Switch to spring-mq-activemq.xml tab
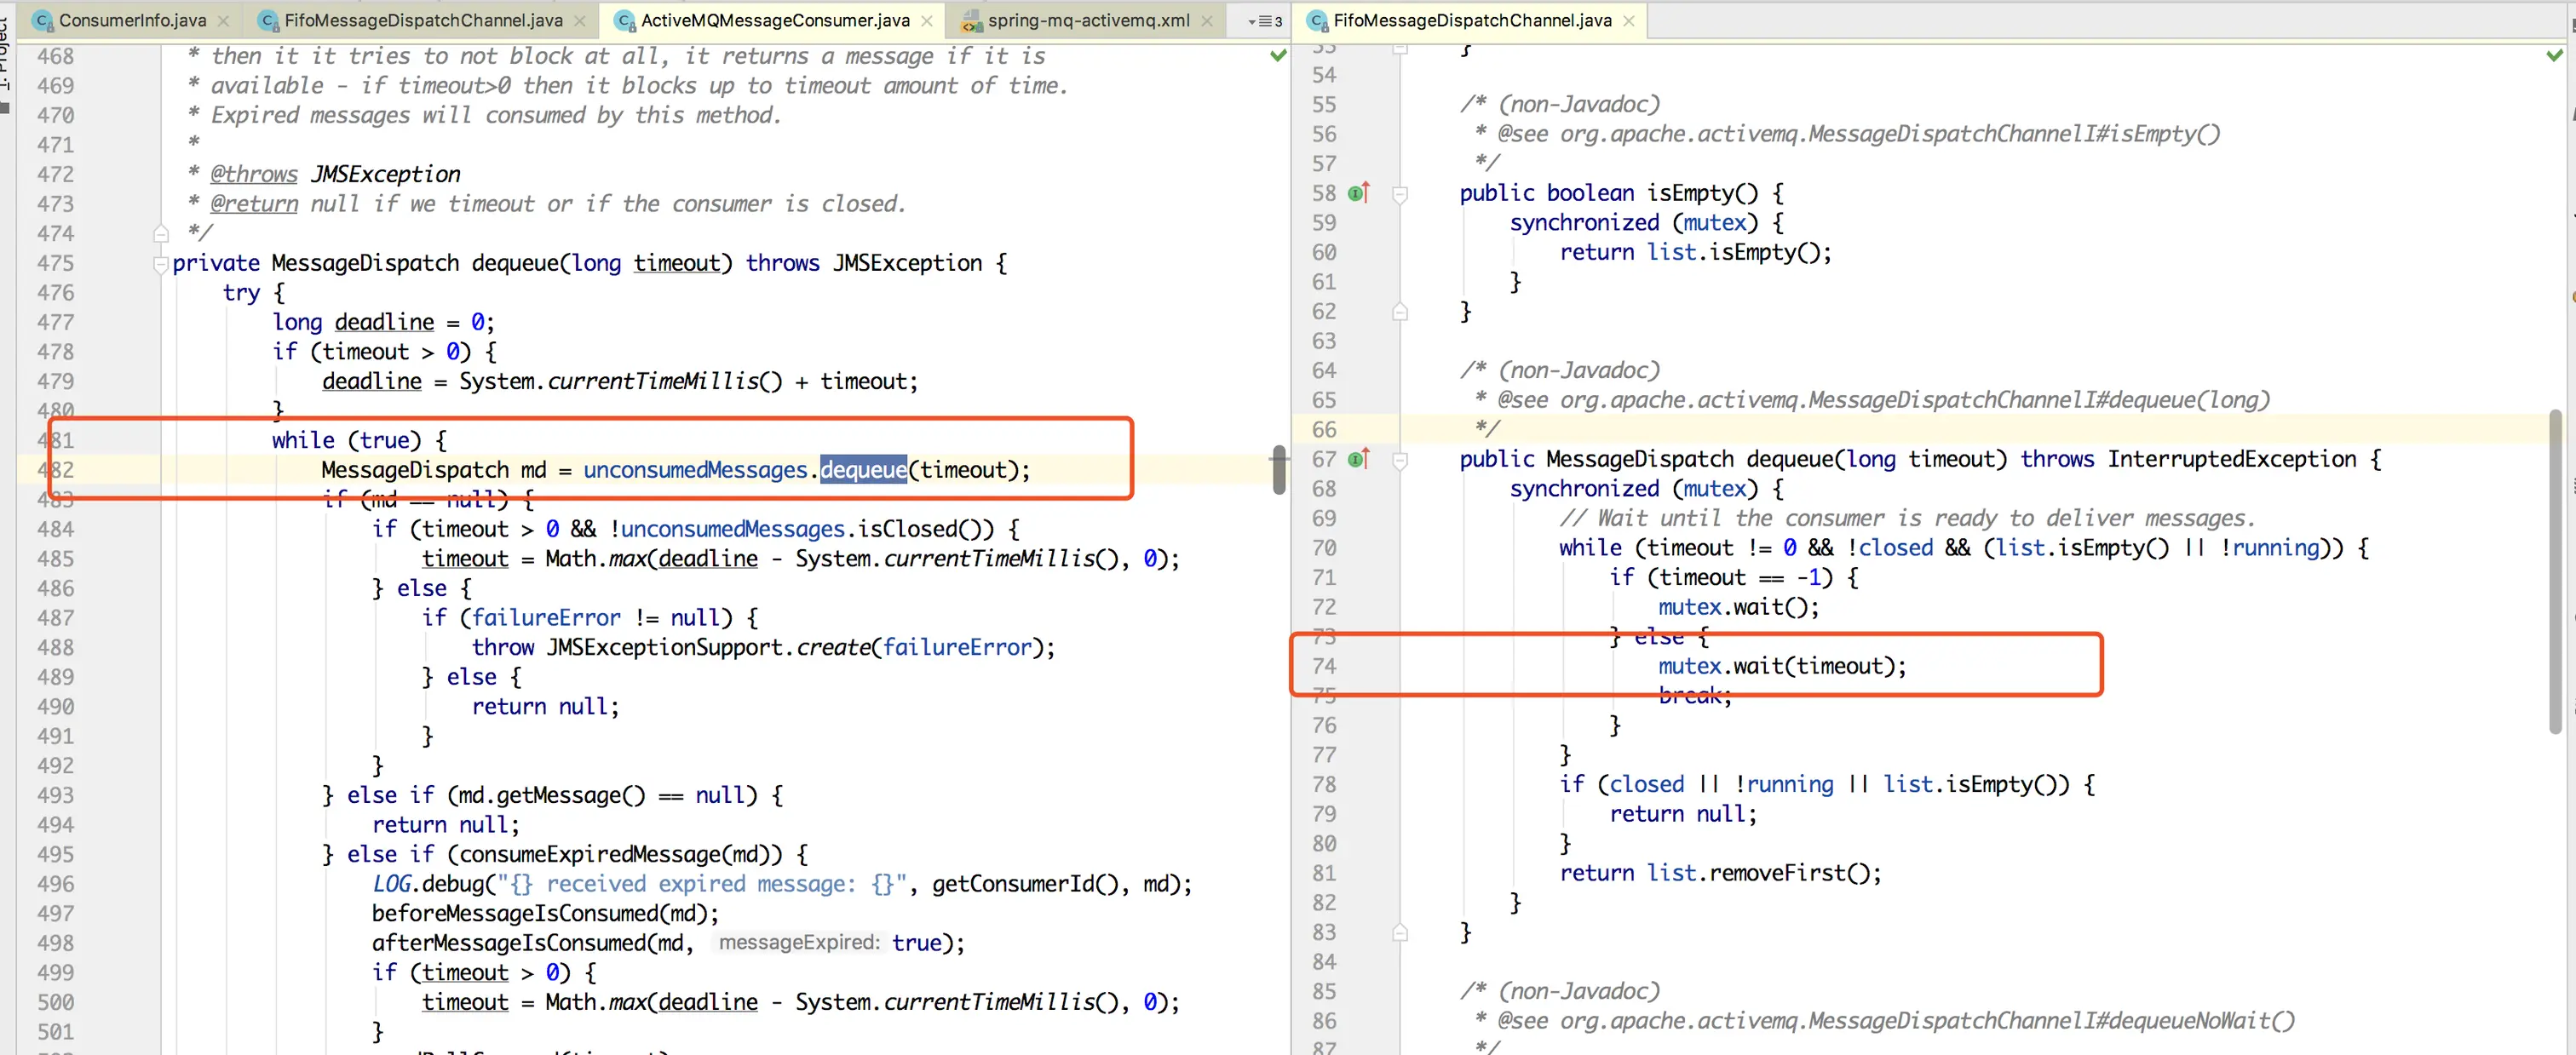Viewport: 2576px width, 1055px height. [1088, 20]
